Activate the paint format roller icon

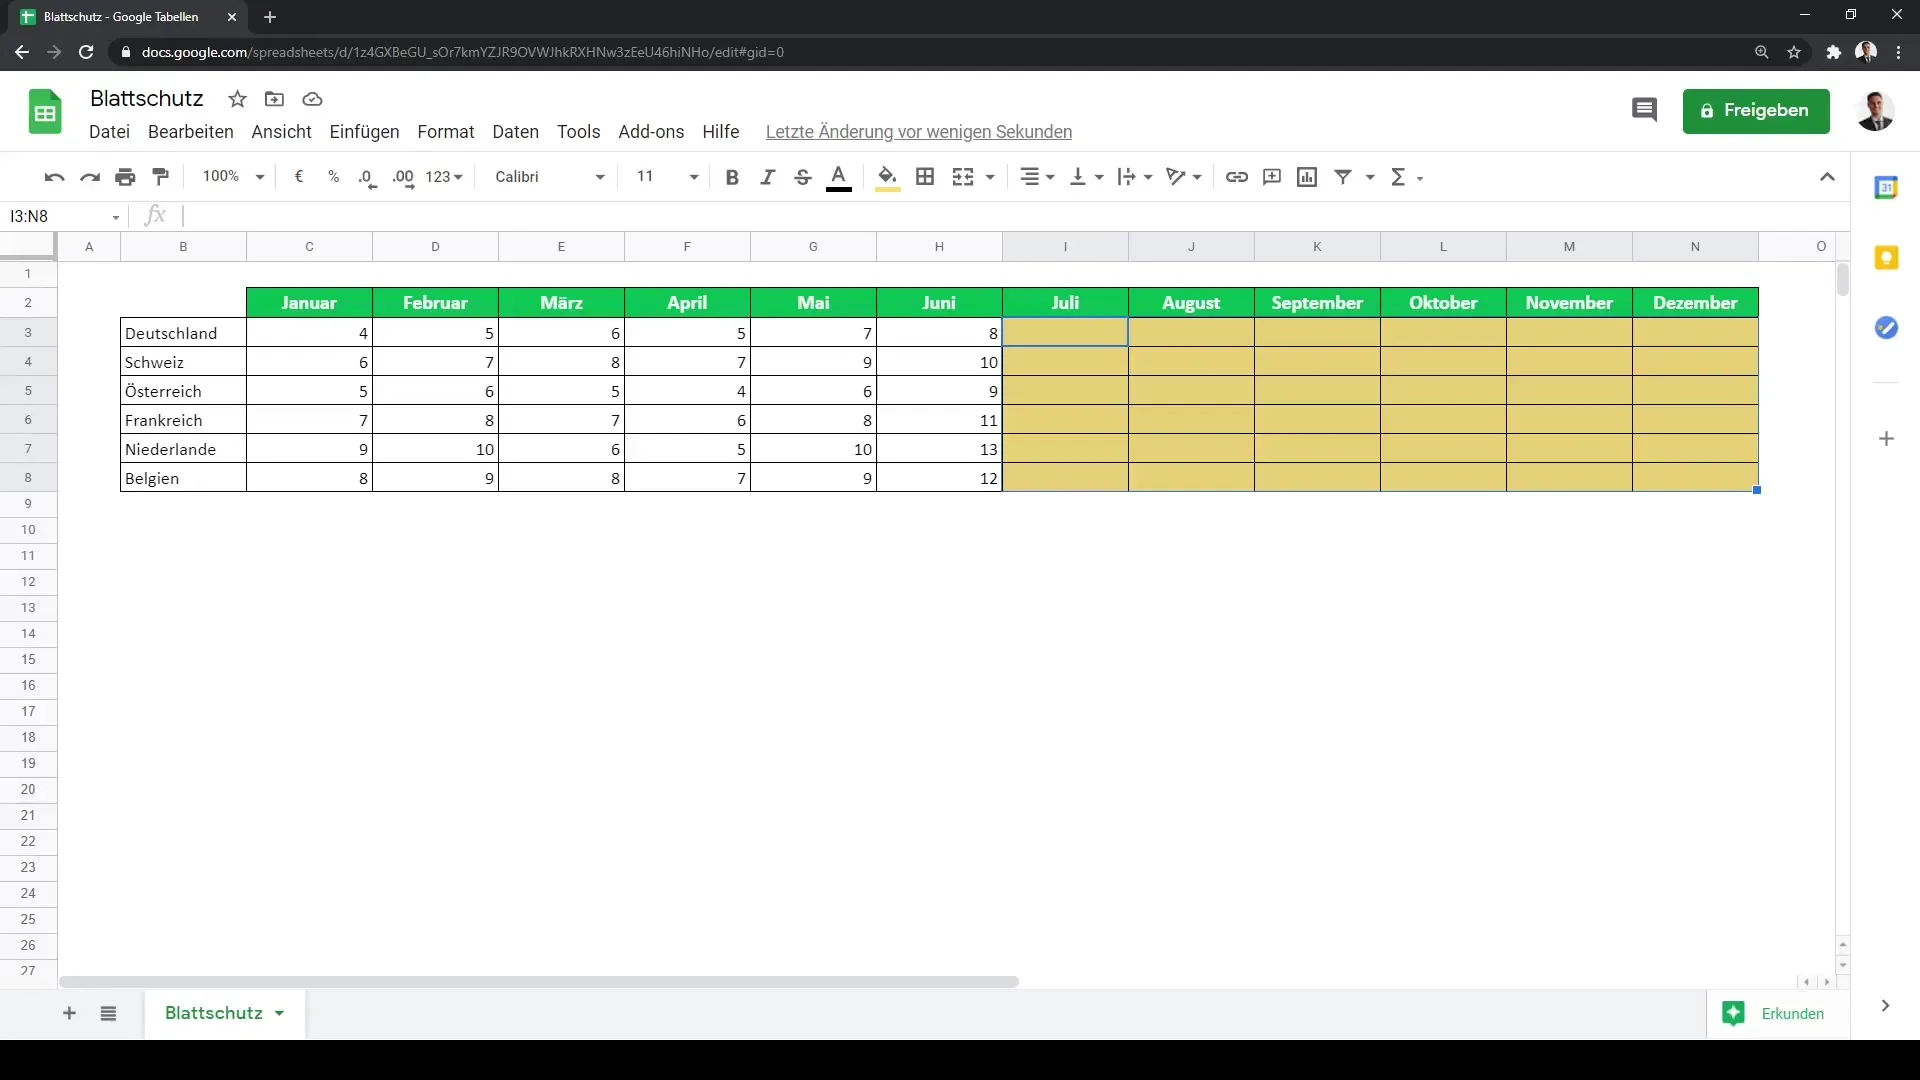pos(160,177)
